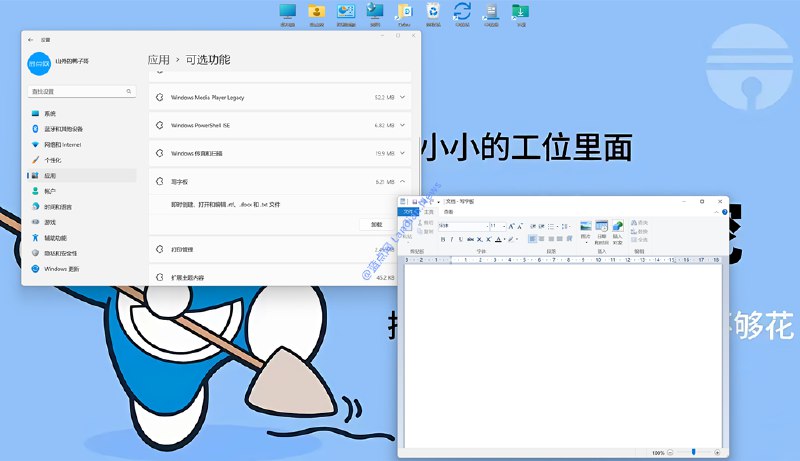The image size is (800, 461).
Task: Open the user folder desktop icon
Action: coord(317,15)
